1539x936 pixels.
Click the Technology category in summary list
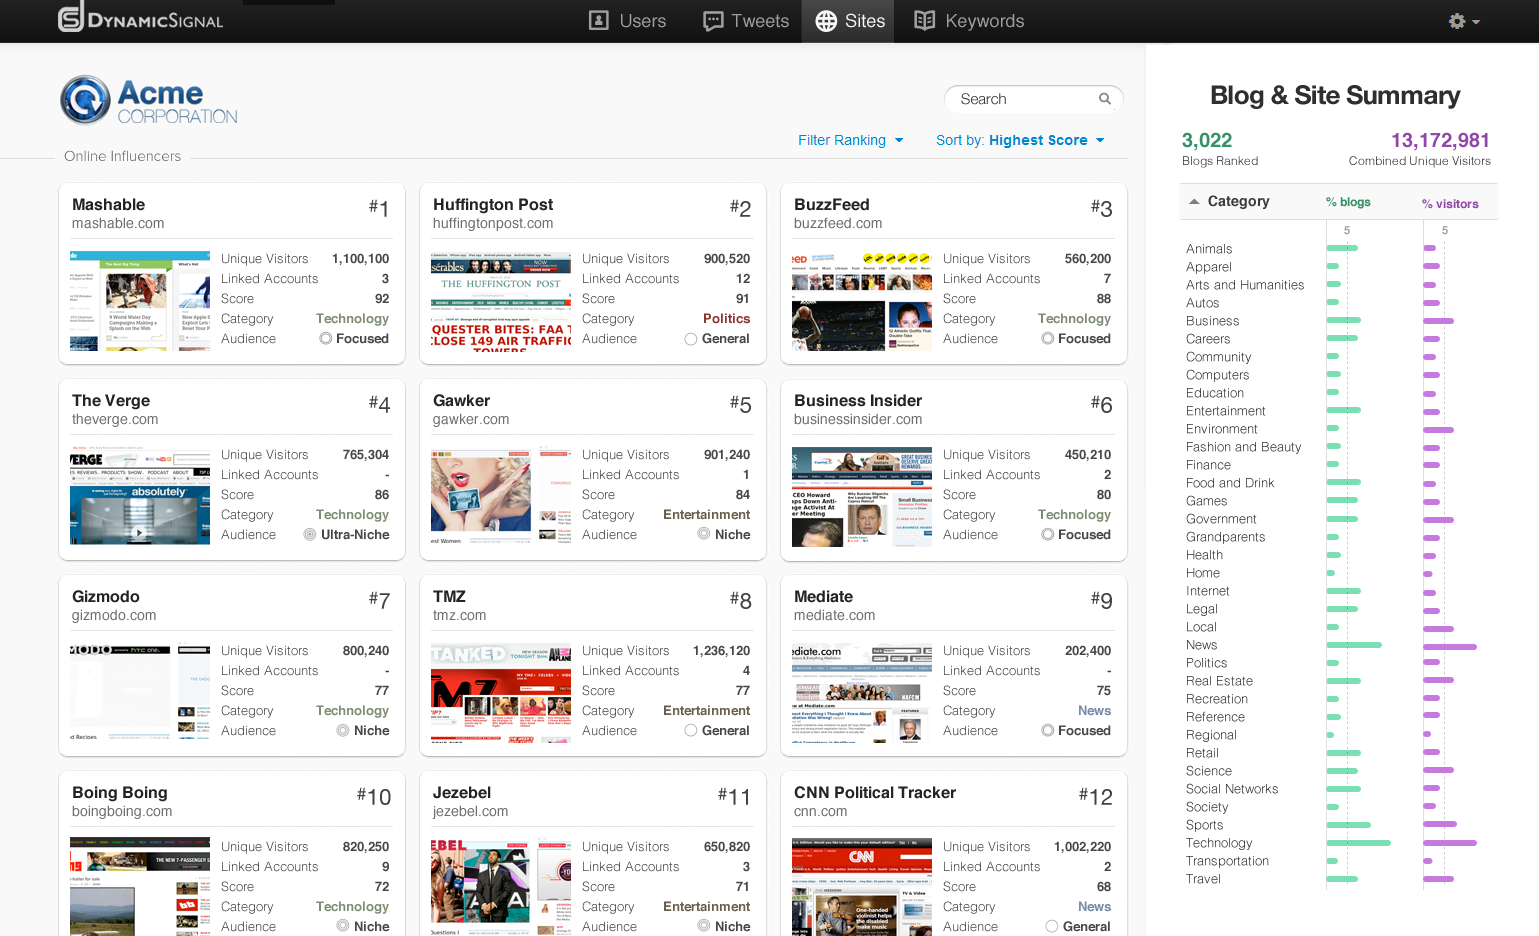(1218, 843)
